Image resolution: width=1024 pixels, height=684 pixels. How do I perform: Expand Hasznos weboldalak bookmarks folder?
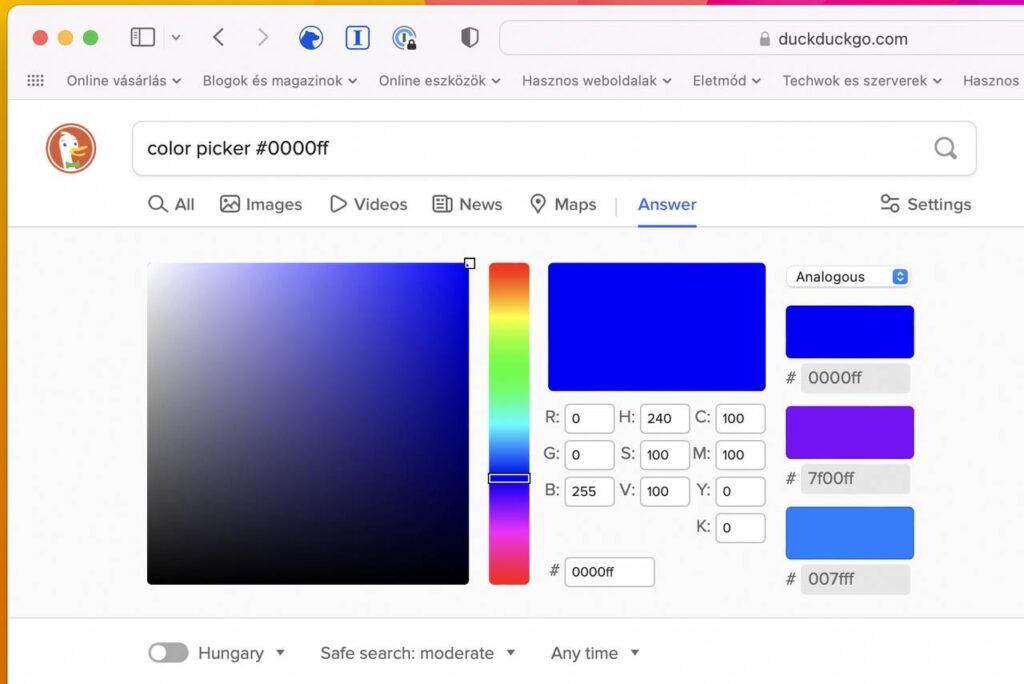coord(596,80)
